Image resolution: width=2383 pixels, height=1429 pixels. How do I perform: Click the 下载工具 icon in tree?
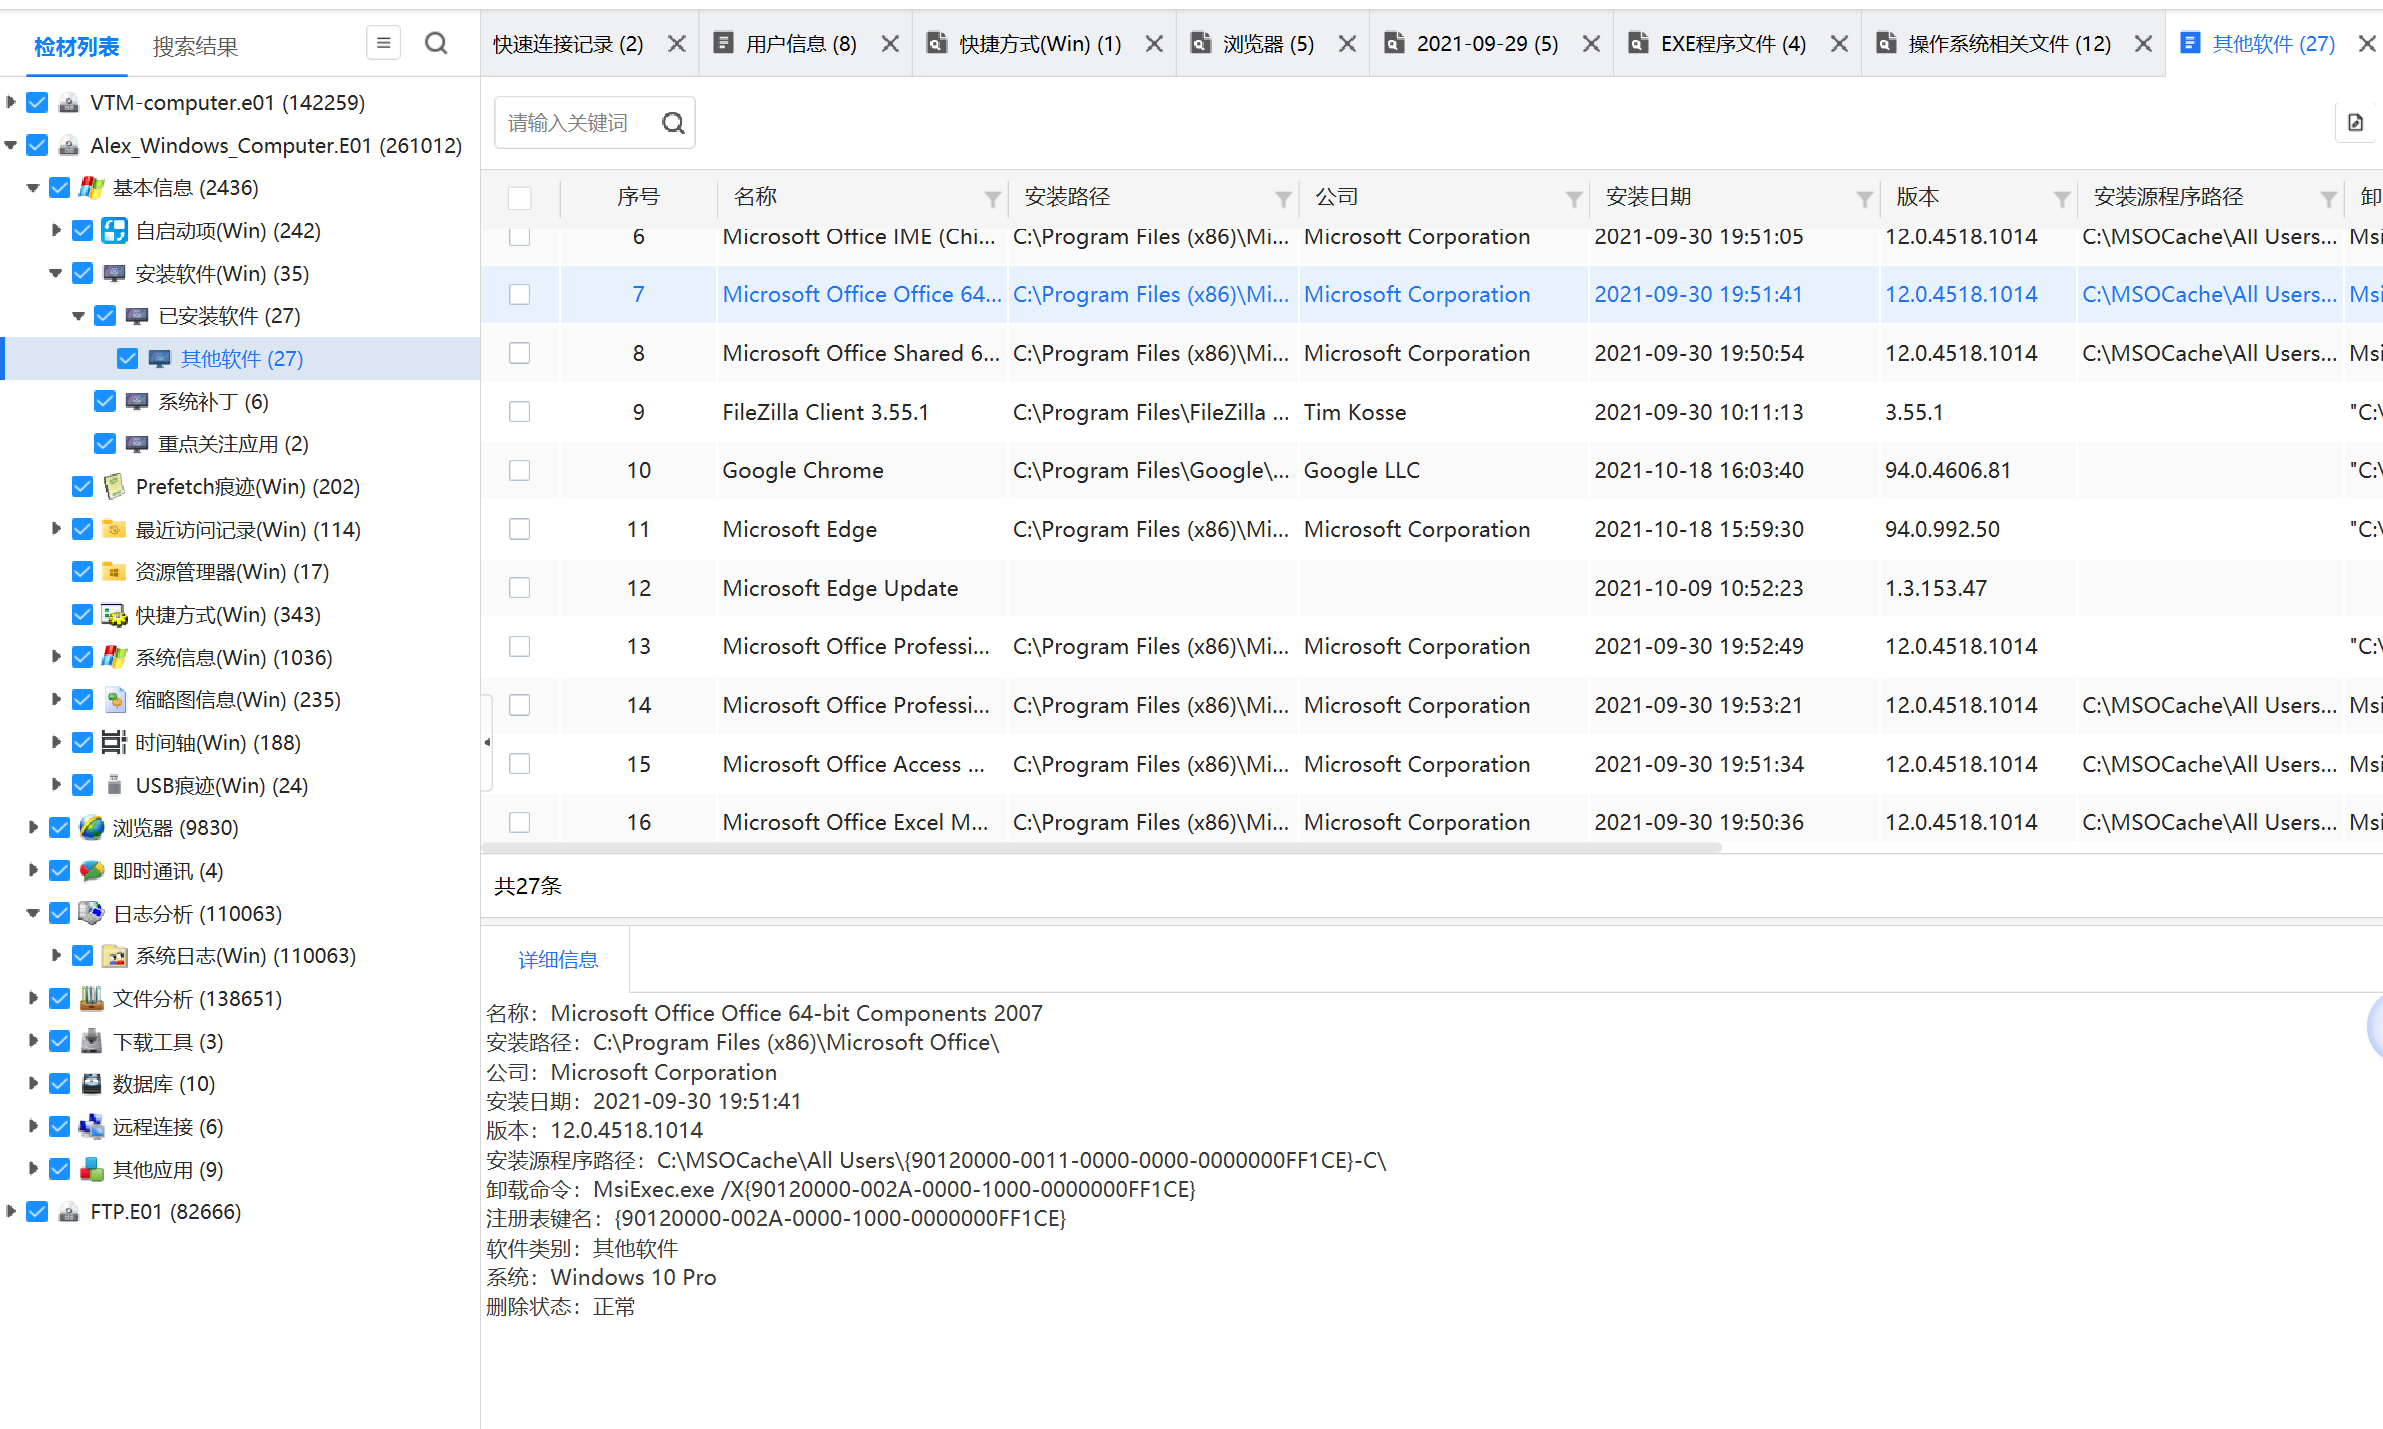[92, 1042]
